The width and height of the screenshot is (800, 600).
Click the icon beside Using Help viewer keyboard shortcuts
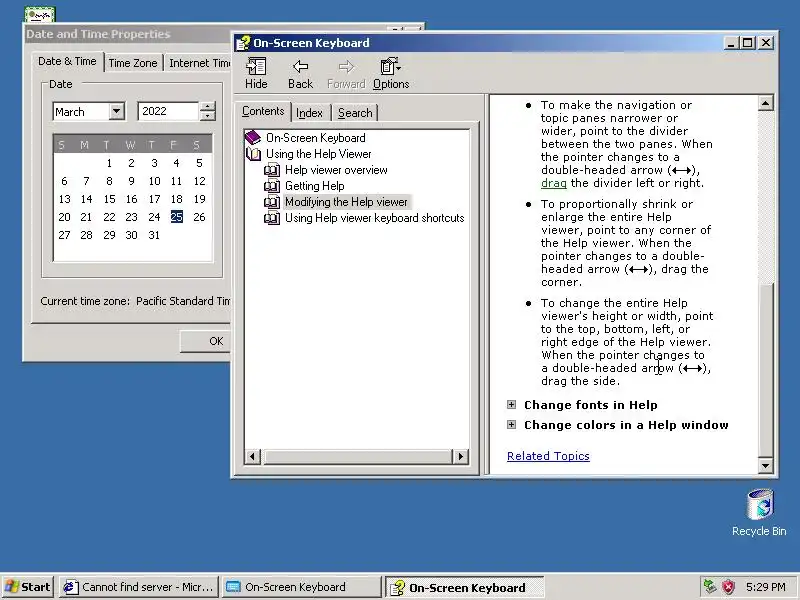tap(271, 218)
